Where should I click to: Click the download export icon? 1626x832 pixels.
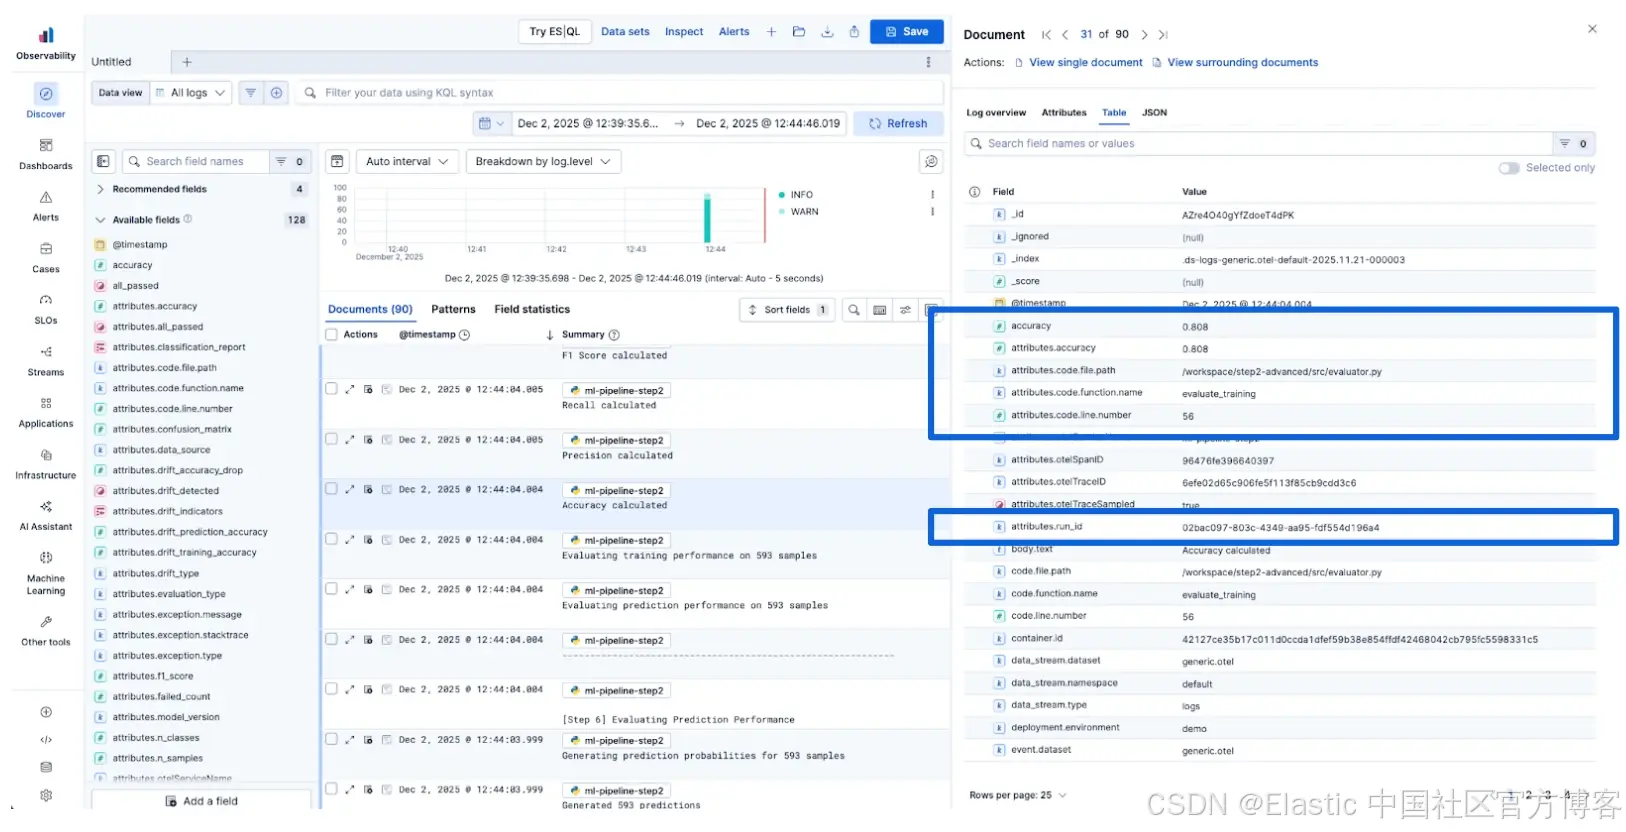point(827,32)
